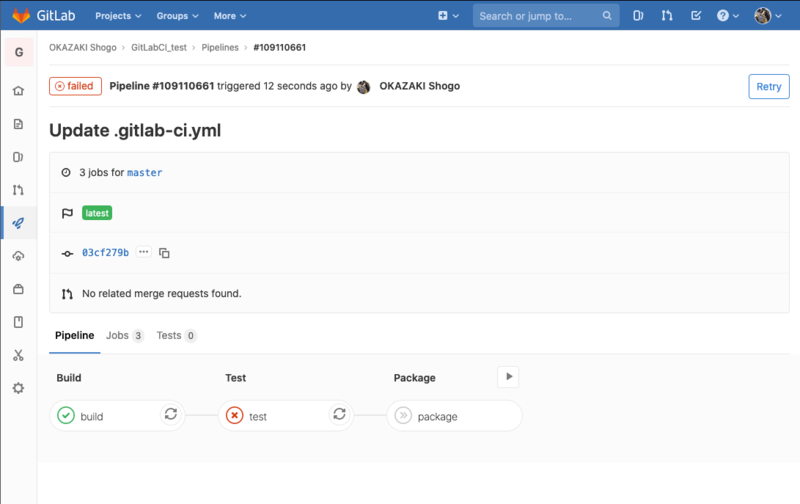Open the To-Do list icon
800x504 pixels.
[x=695, y=16]
